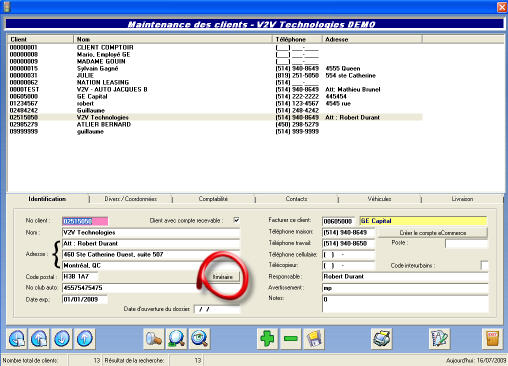Open the Contacts tab
The height and width of the screenshot is (366, 508).
[296, 199]
